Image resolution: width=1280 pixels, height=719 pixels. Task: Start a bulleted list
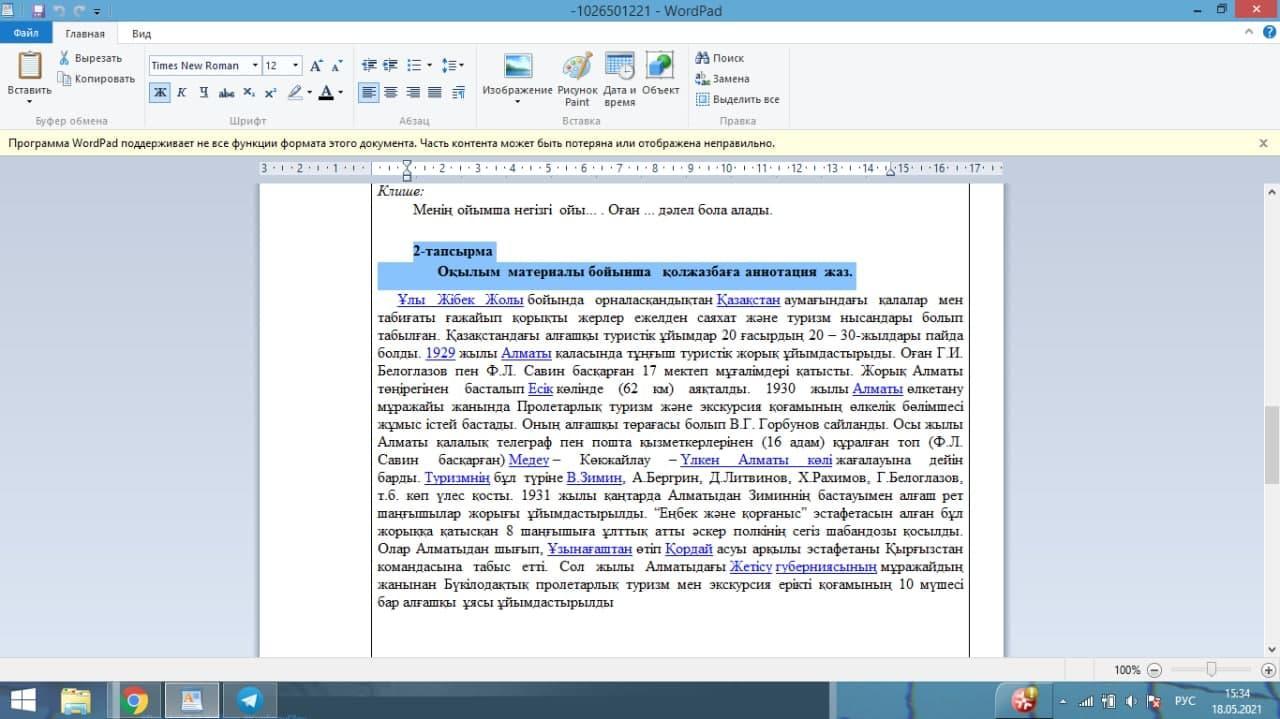(x=414, y=65)
